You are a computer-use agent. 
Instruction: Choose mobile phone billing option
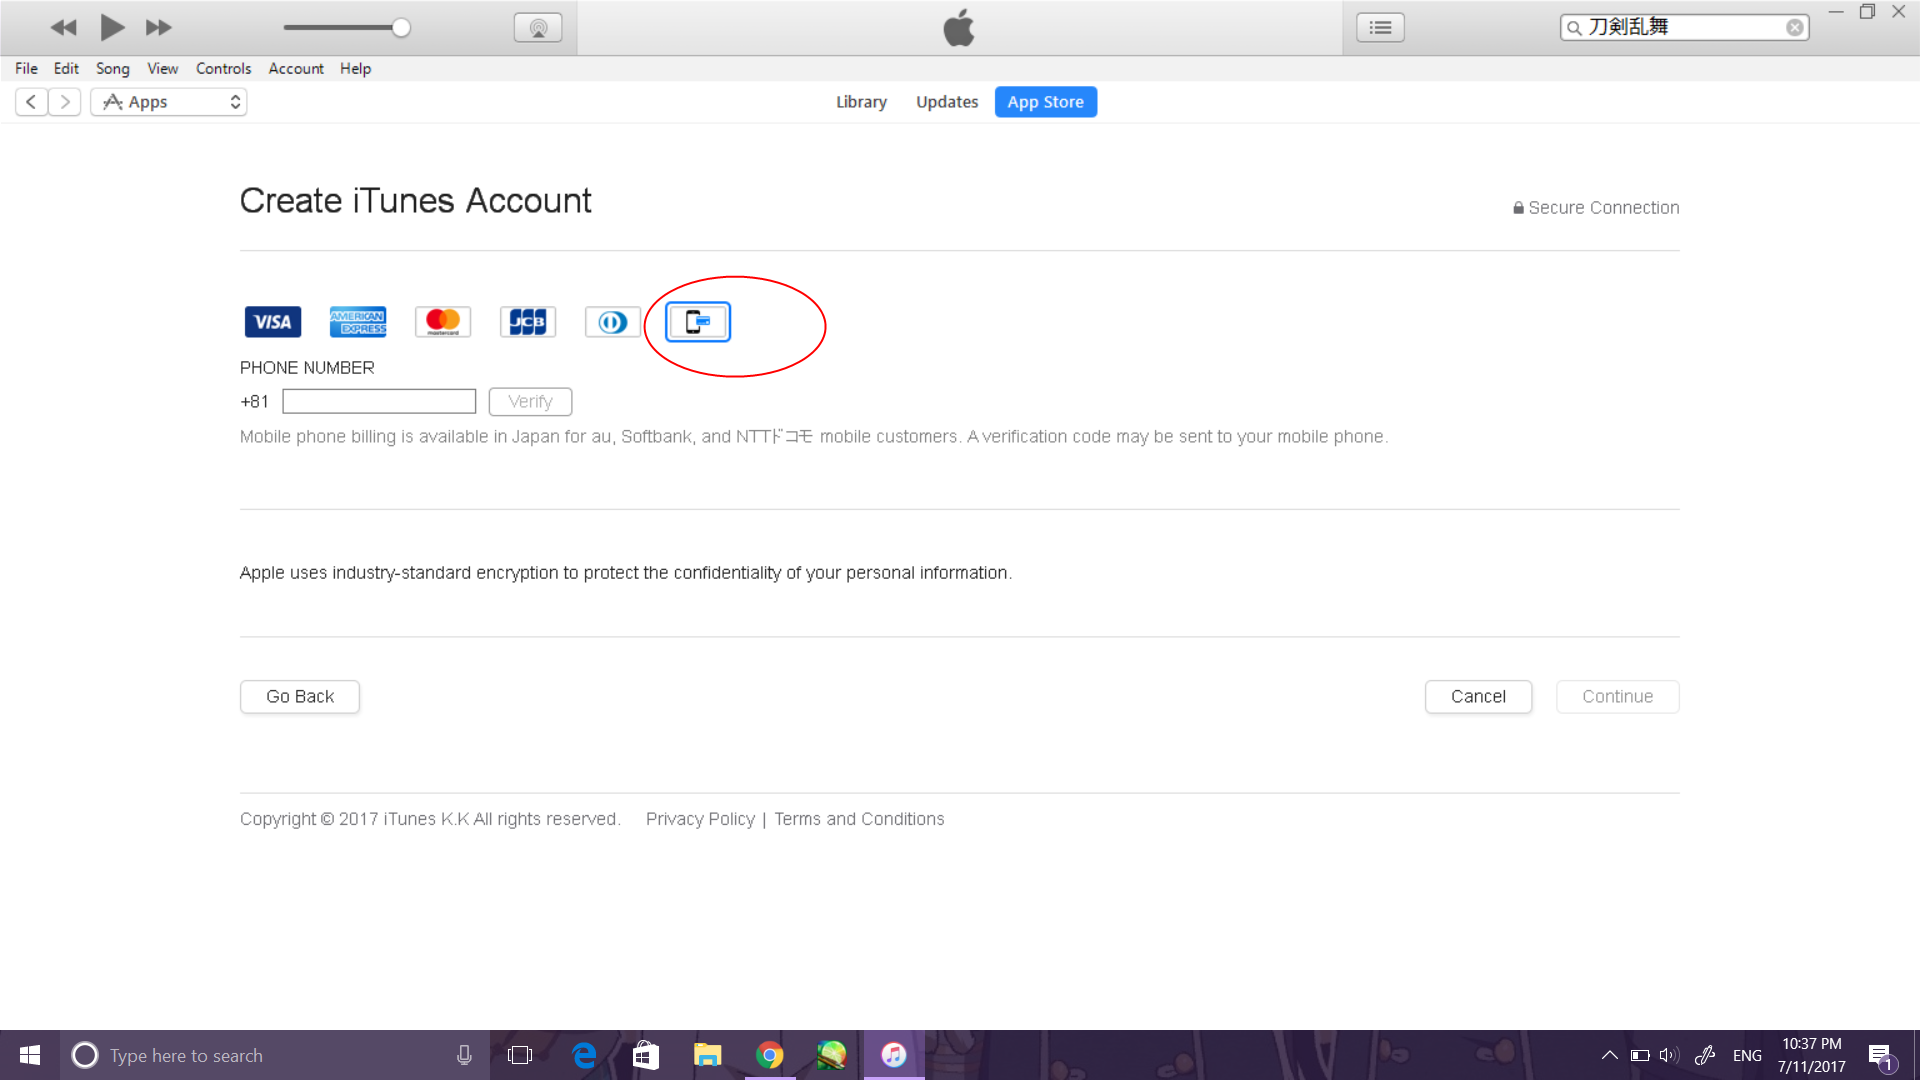698,322
